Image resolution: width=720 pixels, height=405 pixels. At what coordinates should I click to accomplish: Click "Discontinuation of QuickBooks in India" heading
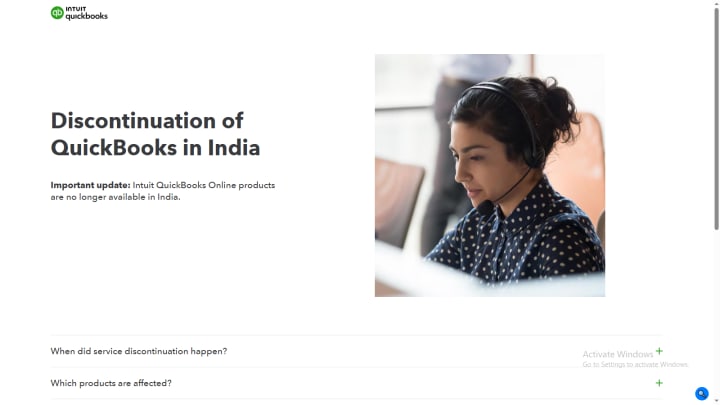[x=155, y=134]
